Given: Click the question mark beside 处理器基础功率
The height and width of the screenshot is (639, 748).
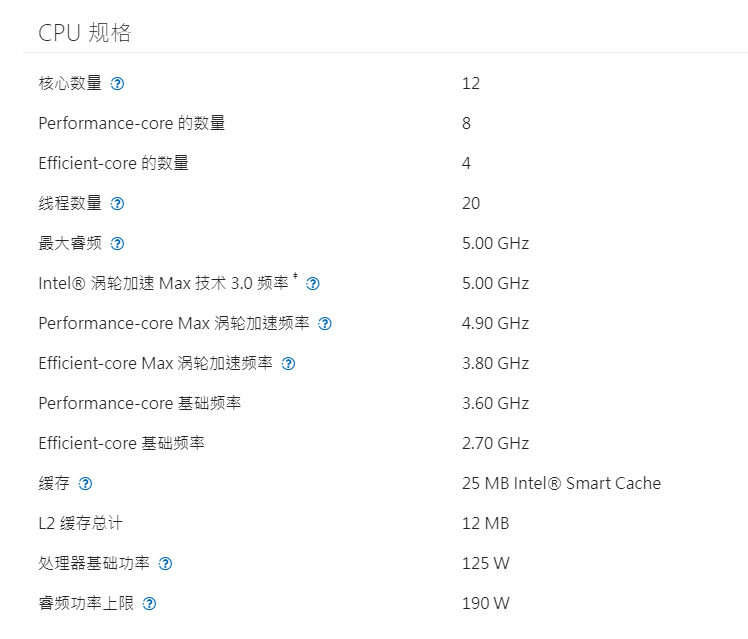Looking at the screenshot, I should coord(165,564).
